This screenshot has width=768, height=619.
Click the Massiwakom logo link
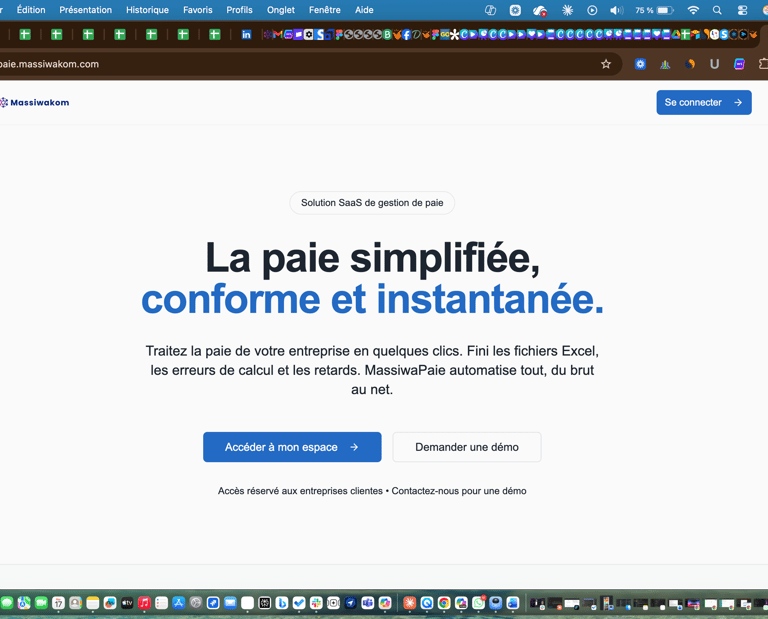point(35,102)
